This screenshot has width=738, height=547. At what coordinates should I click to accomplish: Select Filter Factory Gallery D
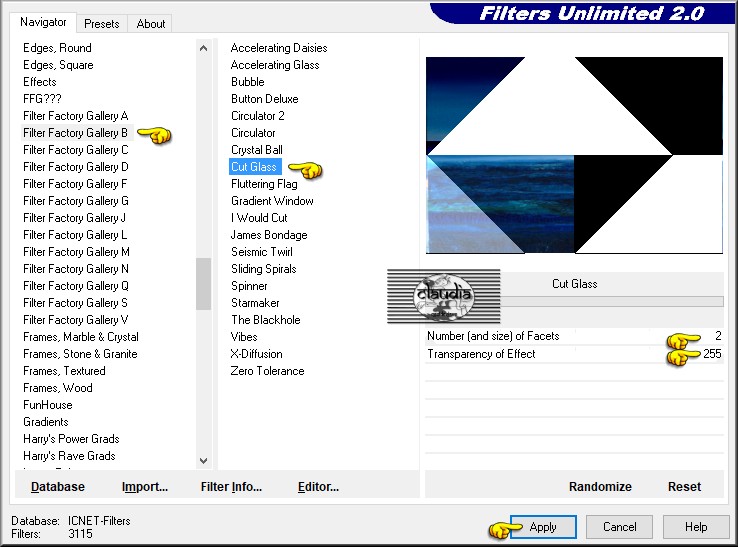point(76,167)
